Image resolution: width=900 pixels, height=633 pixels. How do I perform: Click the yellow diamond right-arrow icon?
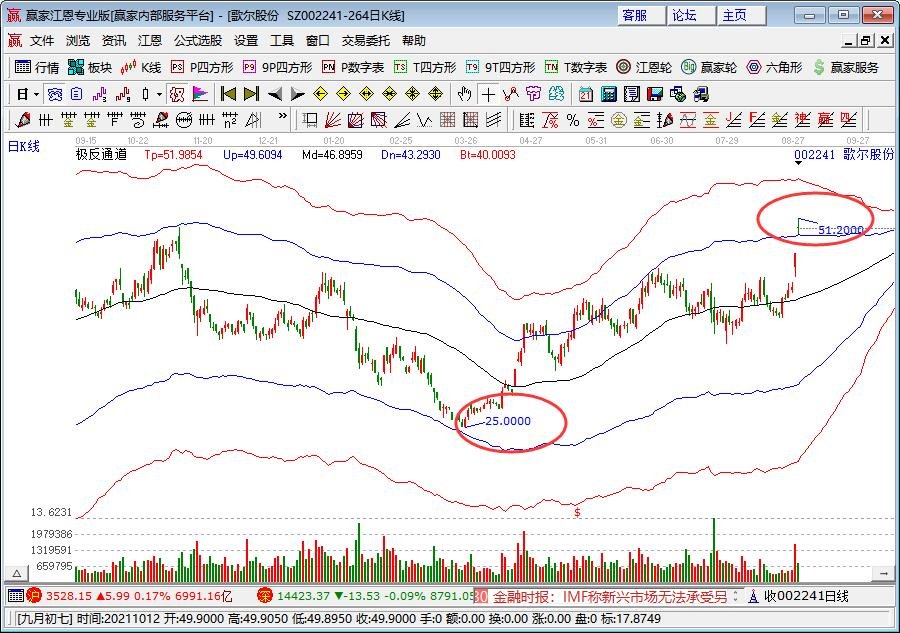point(343,94)
